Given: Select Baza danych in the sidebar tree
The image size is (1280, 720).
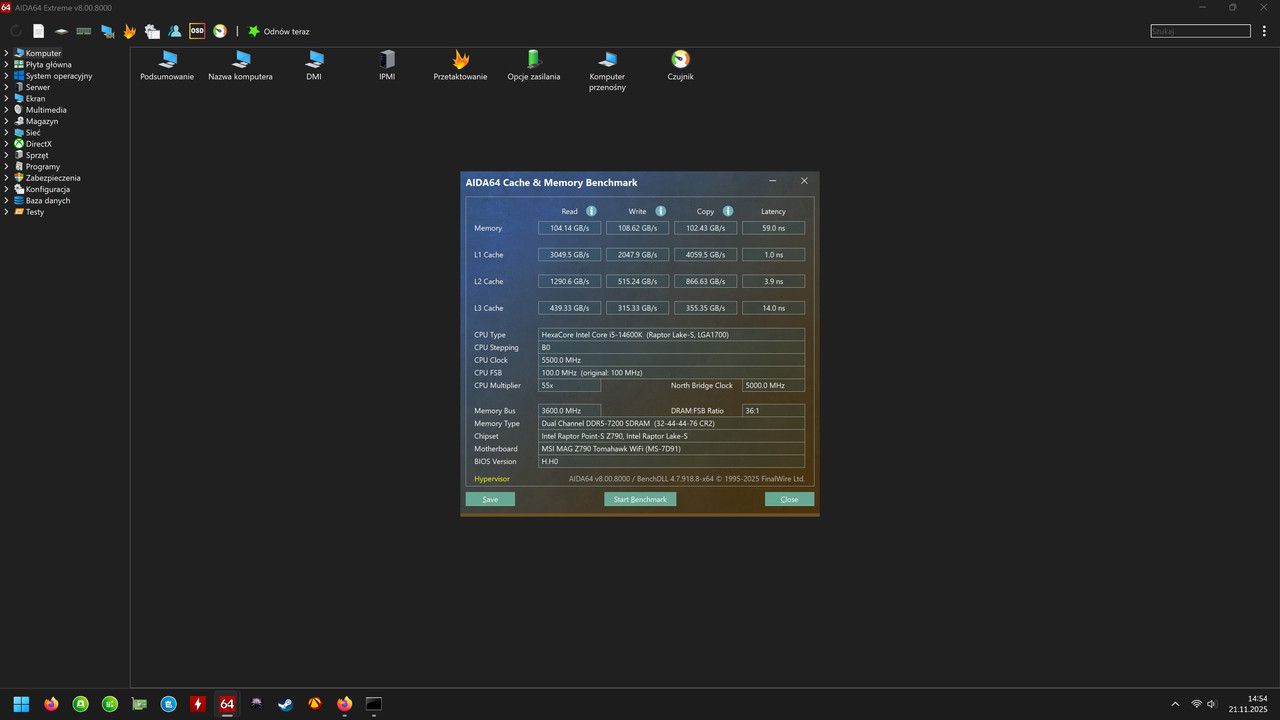Looking at the screenshot, I should (x=48, y=200).
